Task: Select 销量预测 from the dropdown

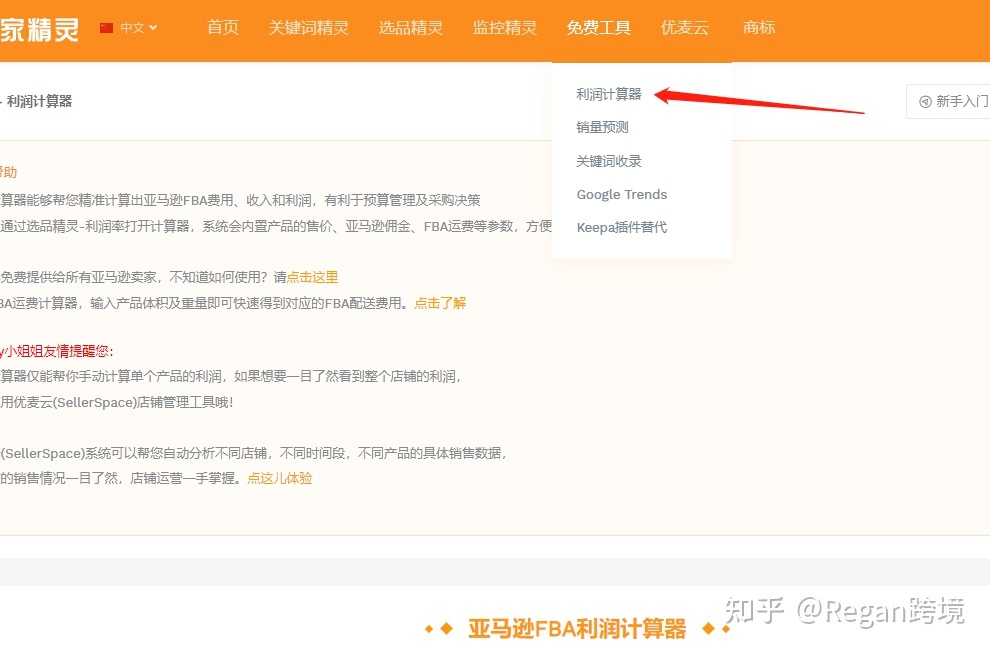Action: click(602, 127)
